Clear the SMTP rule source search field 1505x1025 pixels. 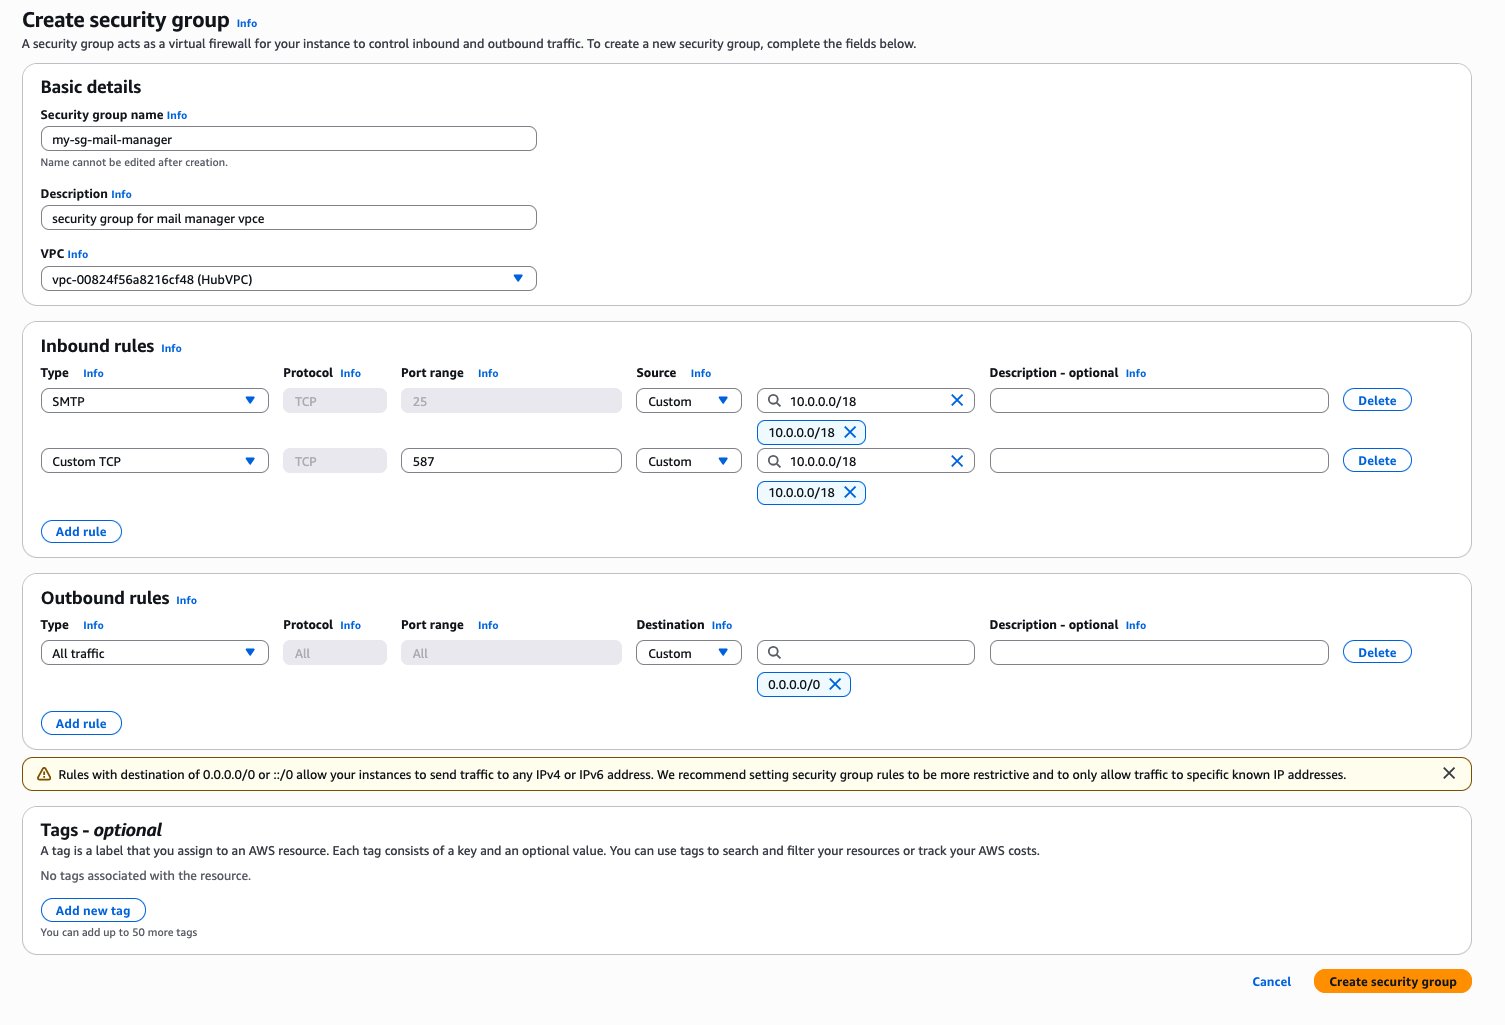(x=956, y=401)
